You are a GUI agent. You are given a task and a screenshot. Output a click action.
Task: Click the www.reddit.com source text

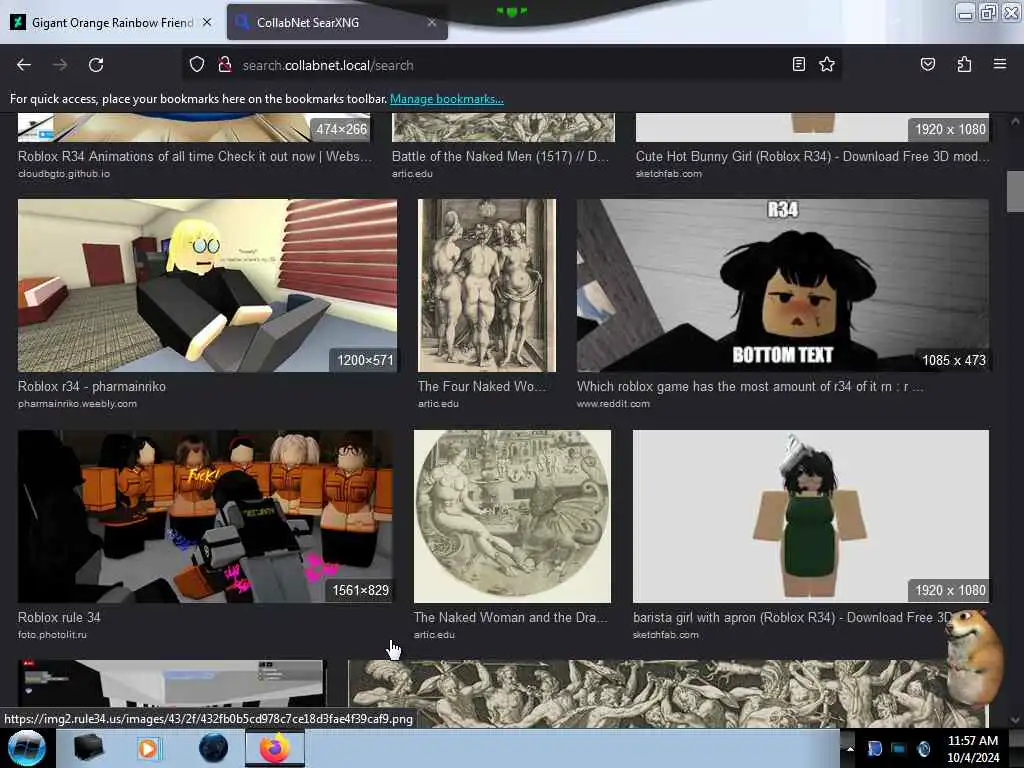[x=613, y=404]
